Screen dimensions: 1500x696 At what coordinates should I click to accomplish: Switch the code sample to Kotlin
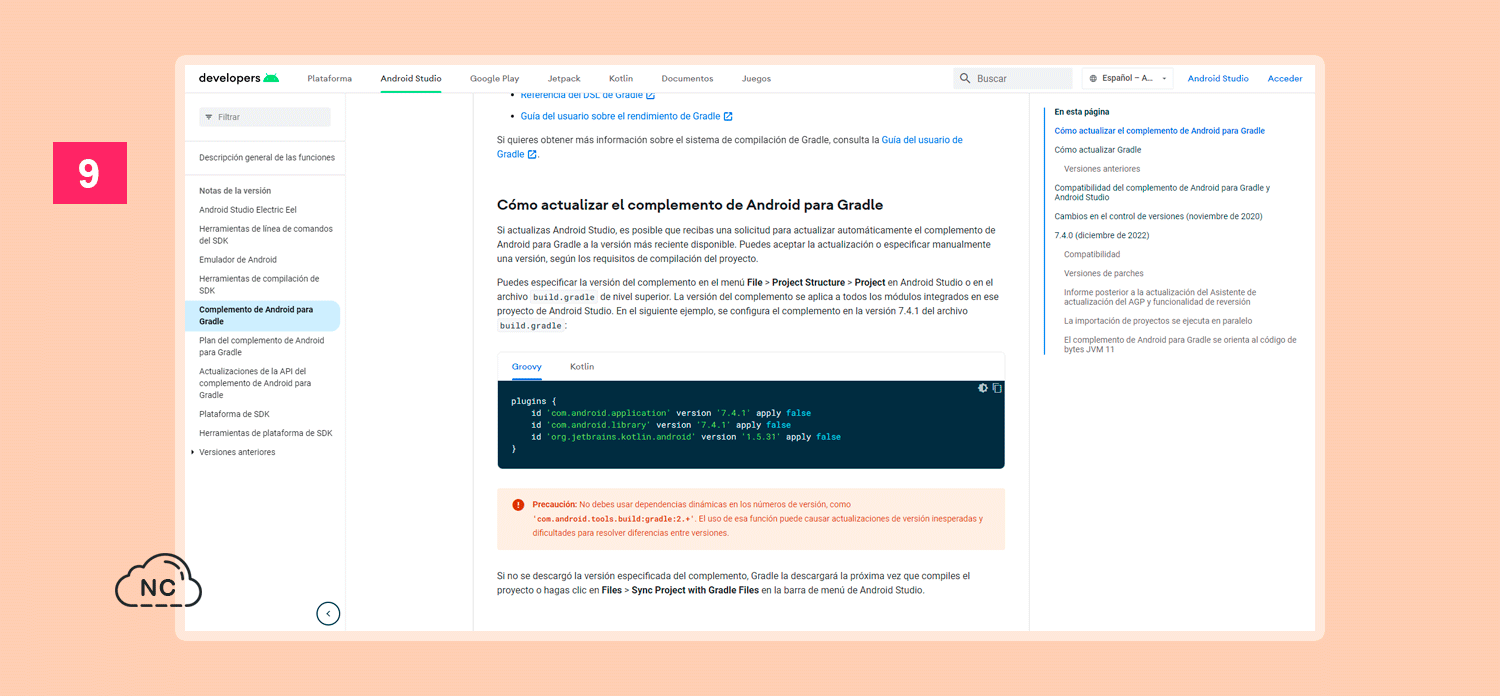(x=582, y=367)
